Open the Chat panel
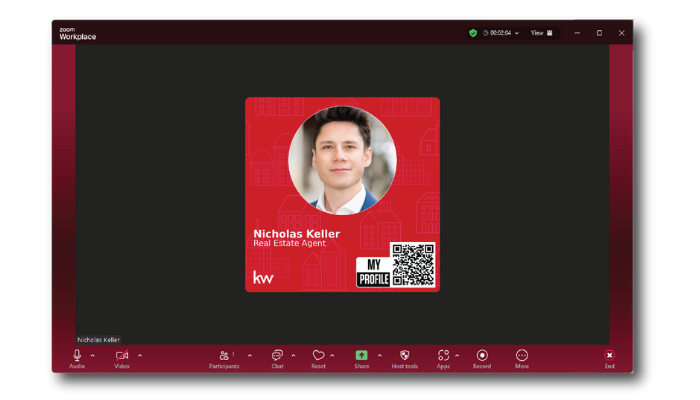The width and height of the screenshot is (700, 400). [277, 359]
